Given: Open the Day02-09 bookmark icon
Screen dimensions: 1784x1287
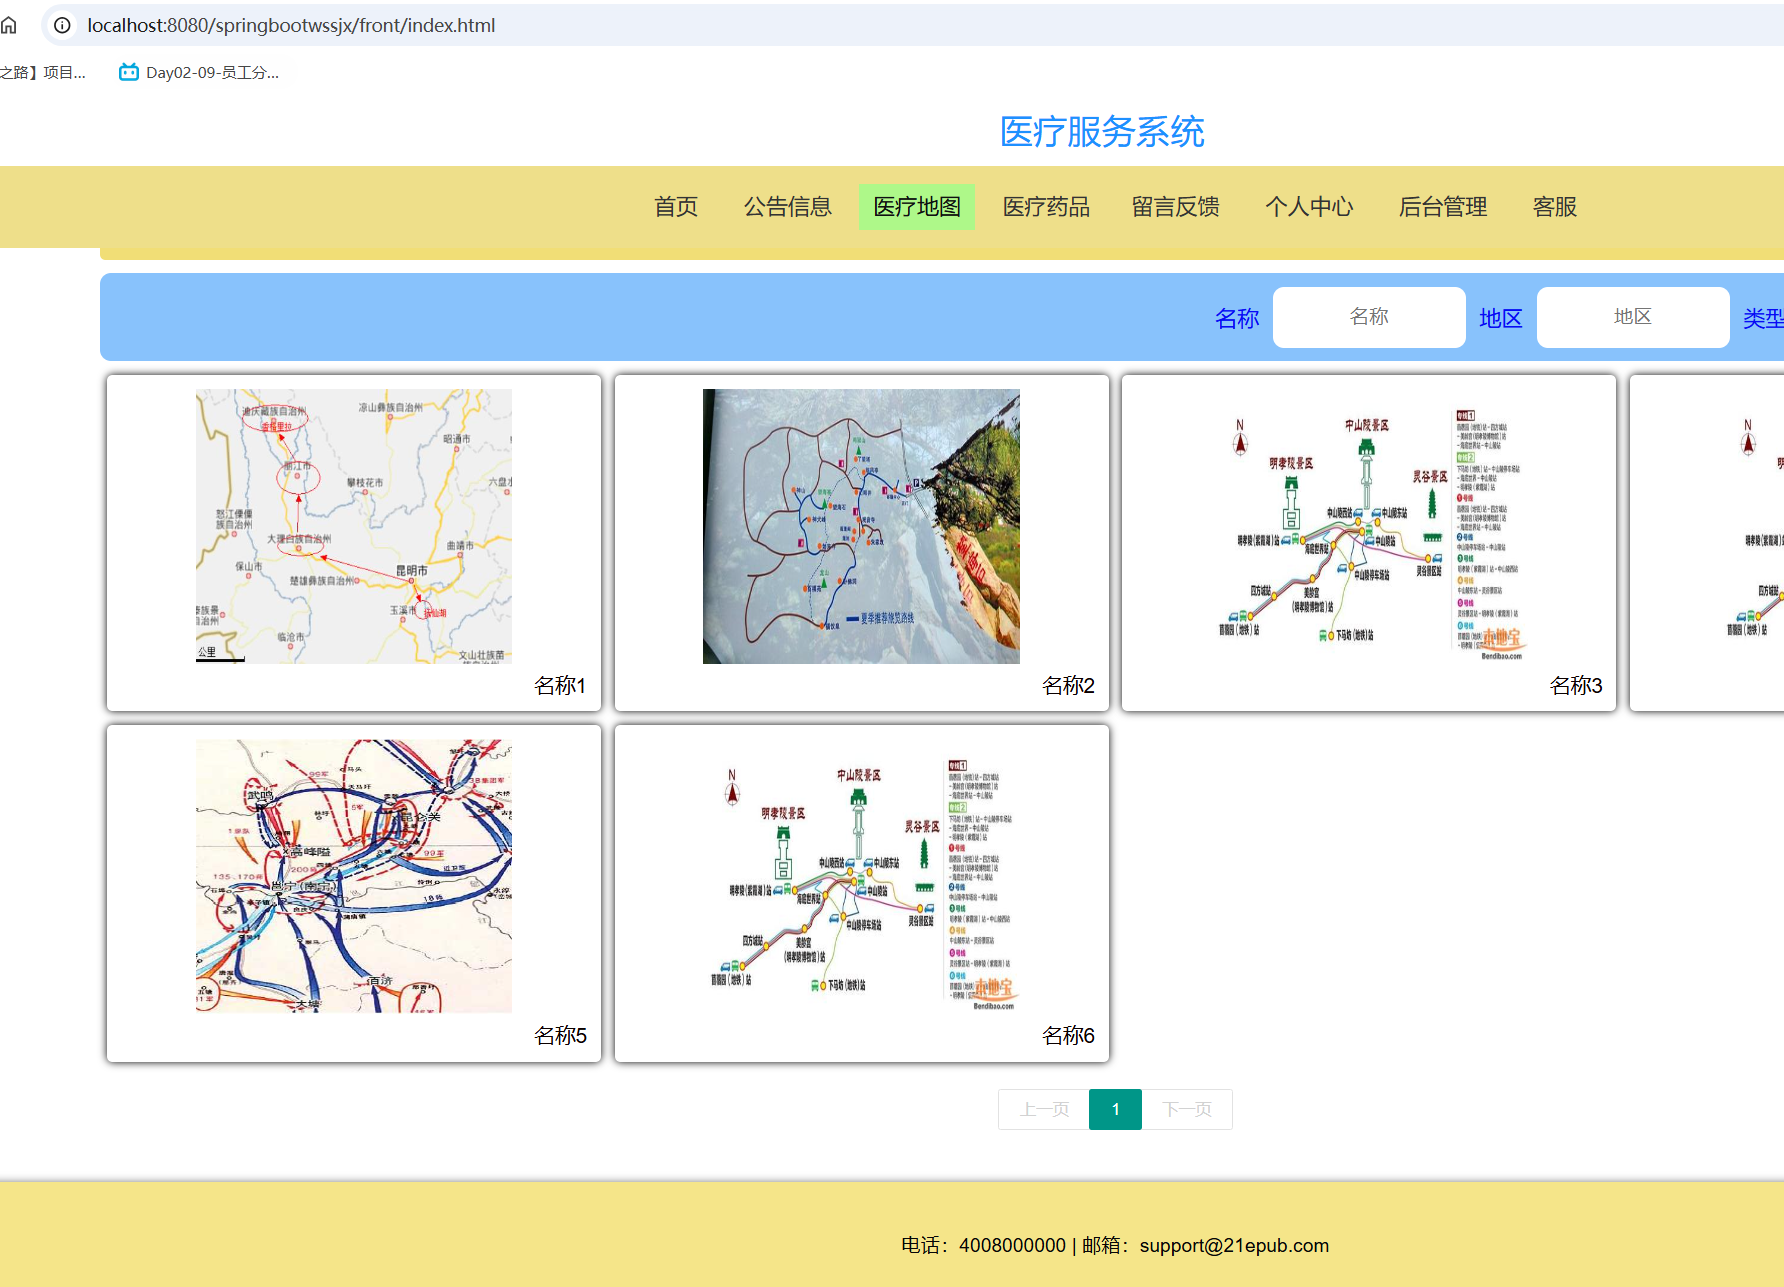Looking at the screenshot, I should pos(129,72).
